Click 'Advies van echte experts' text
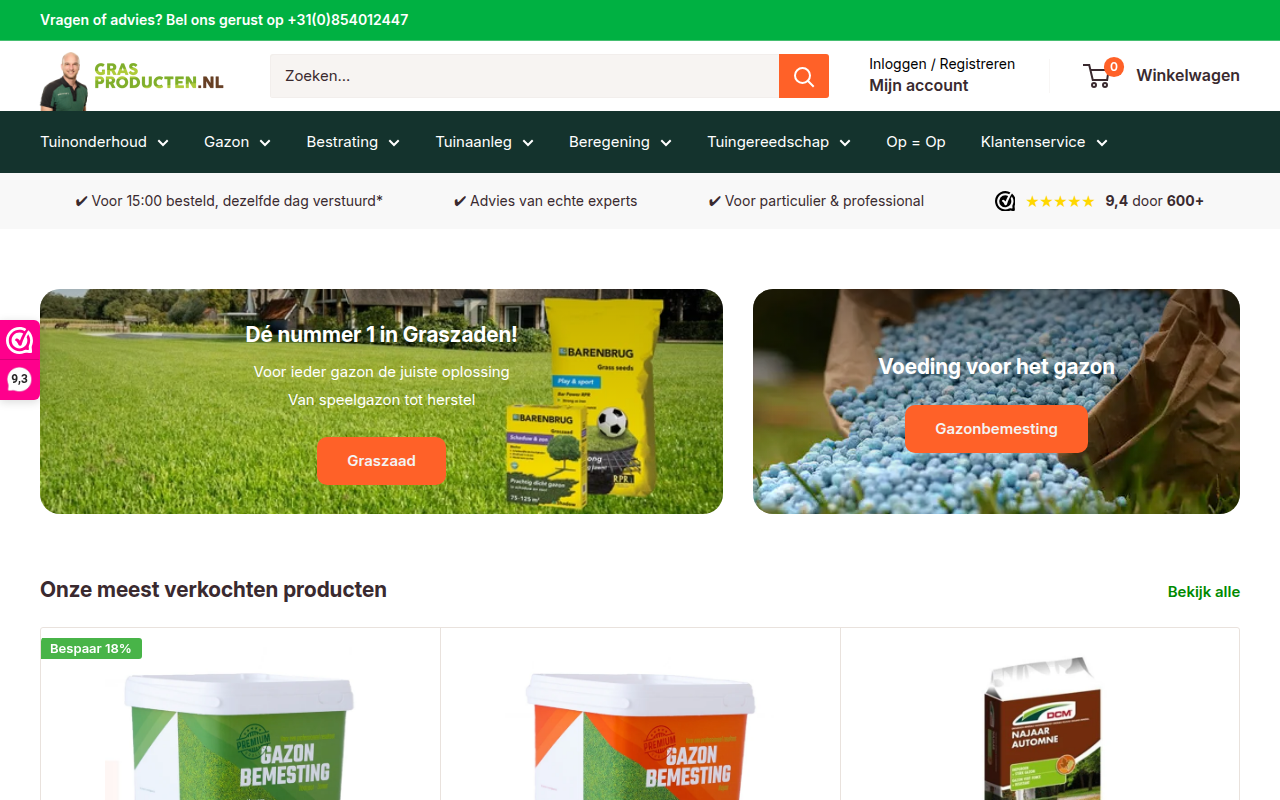 (x=545, y=201)
